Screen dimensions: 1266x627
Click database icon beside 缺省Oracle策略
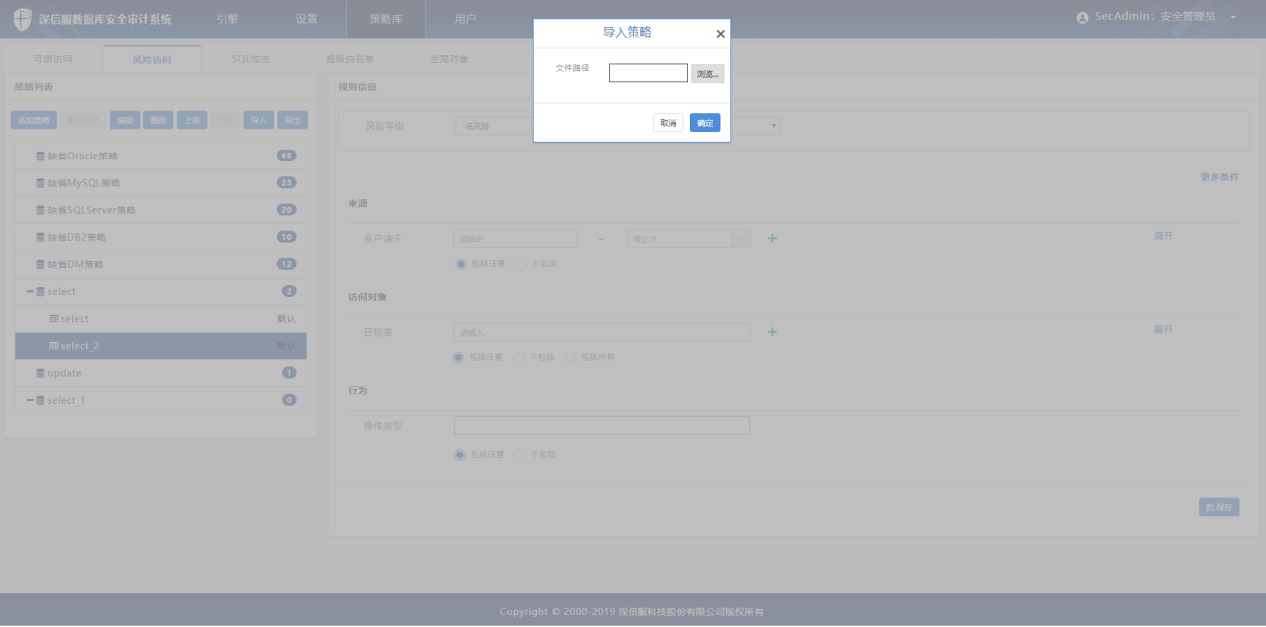click(41, 156)
